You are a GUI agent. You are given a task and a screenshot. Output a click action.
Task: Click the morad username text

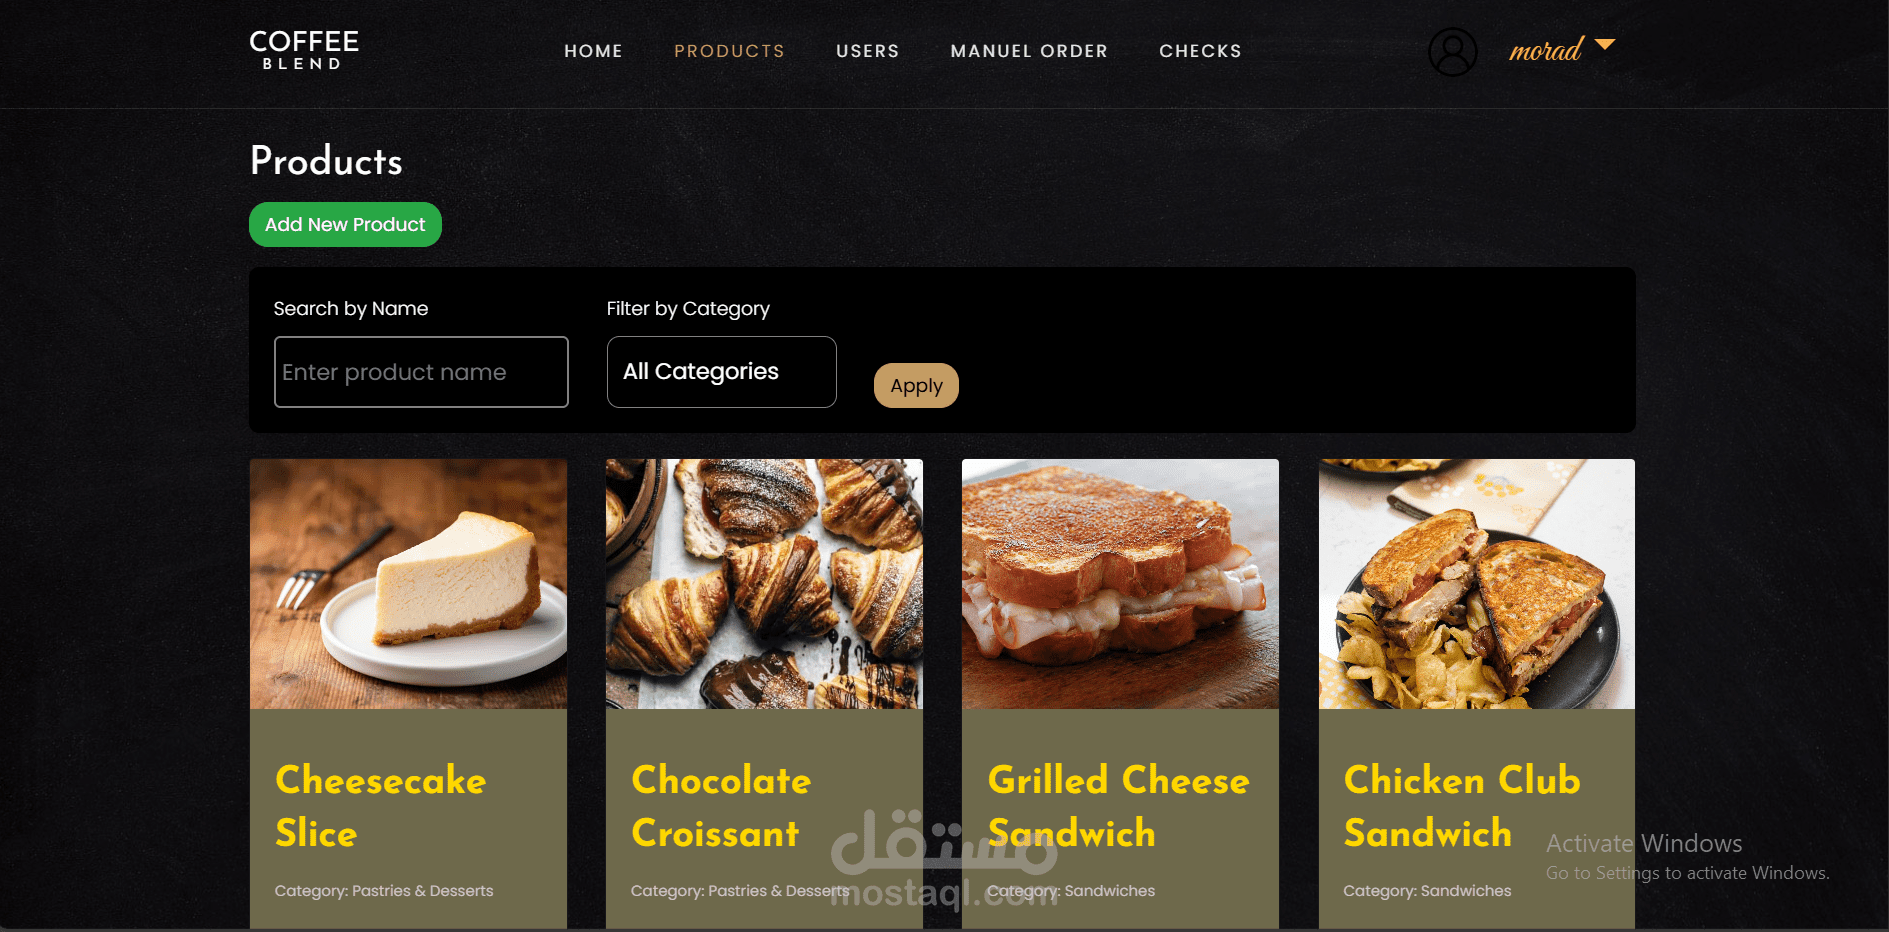click(x=1546, y=49)
